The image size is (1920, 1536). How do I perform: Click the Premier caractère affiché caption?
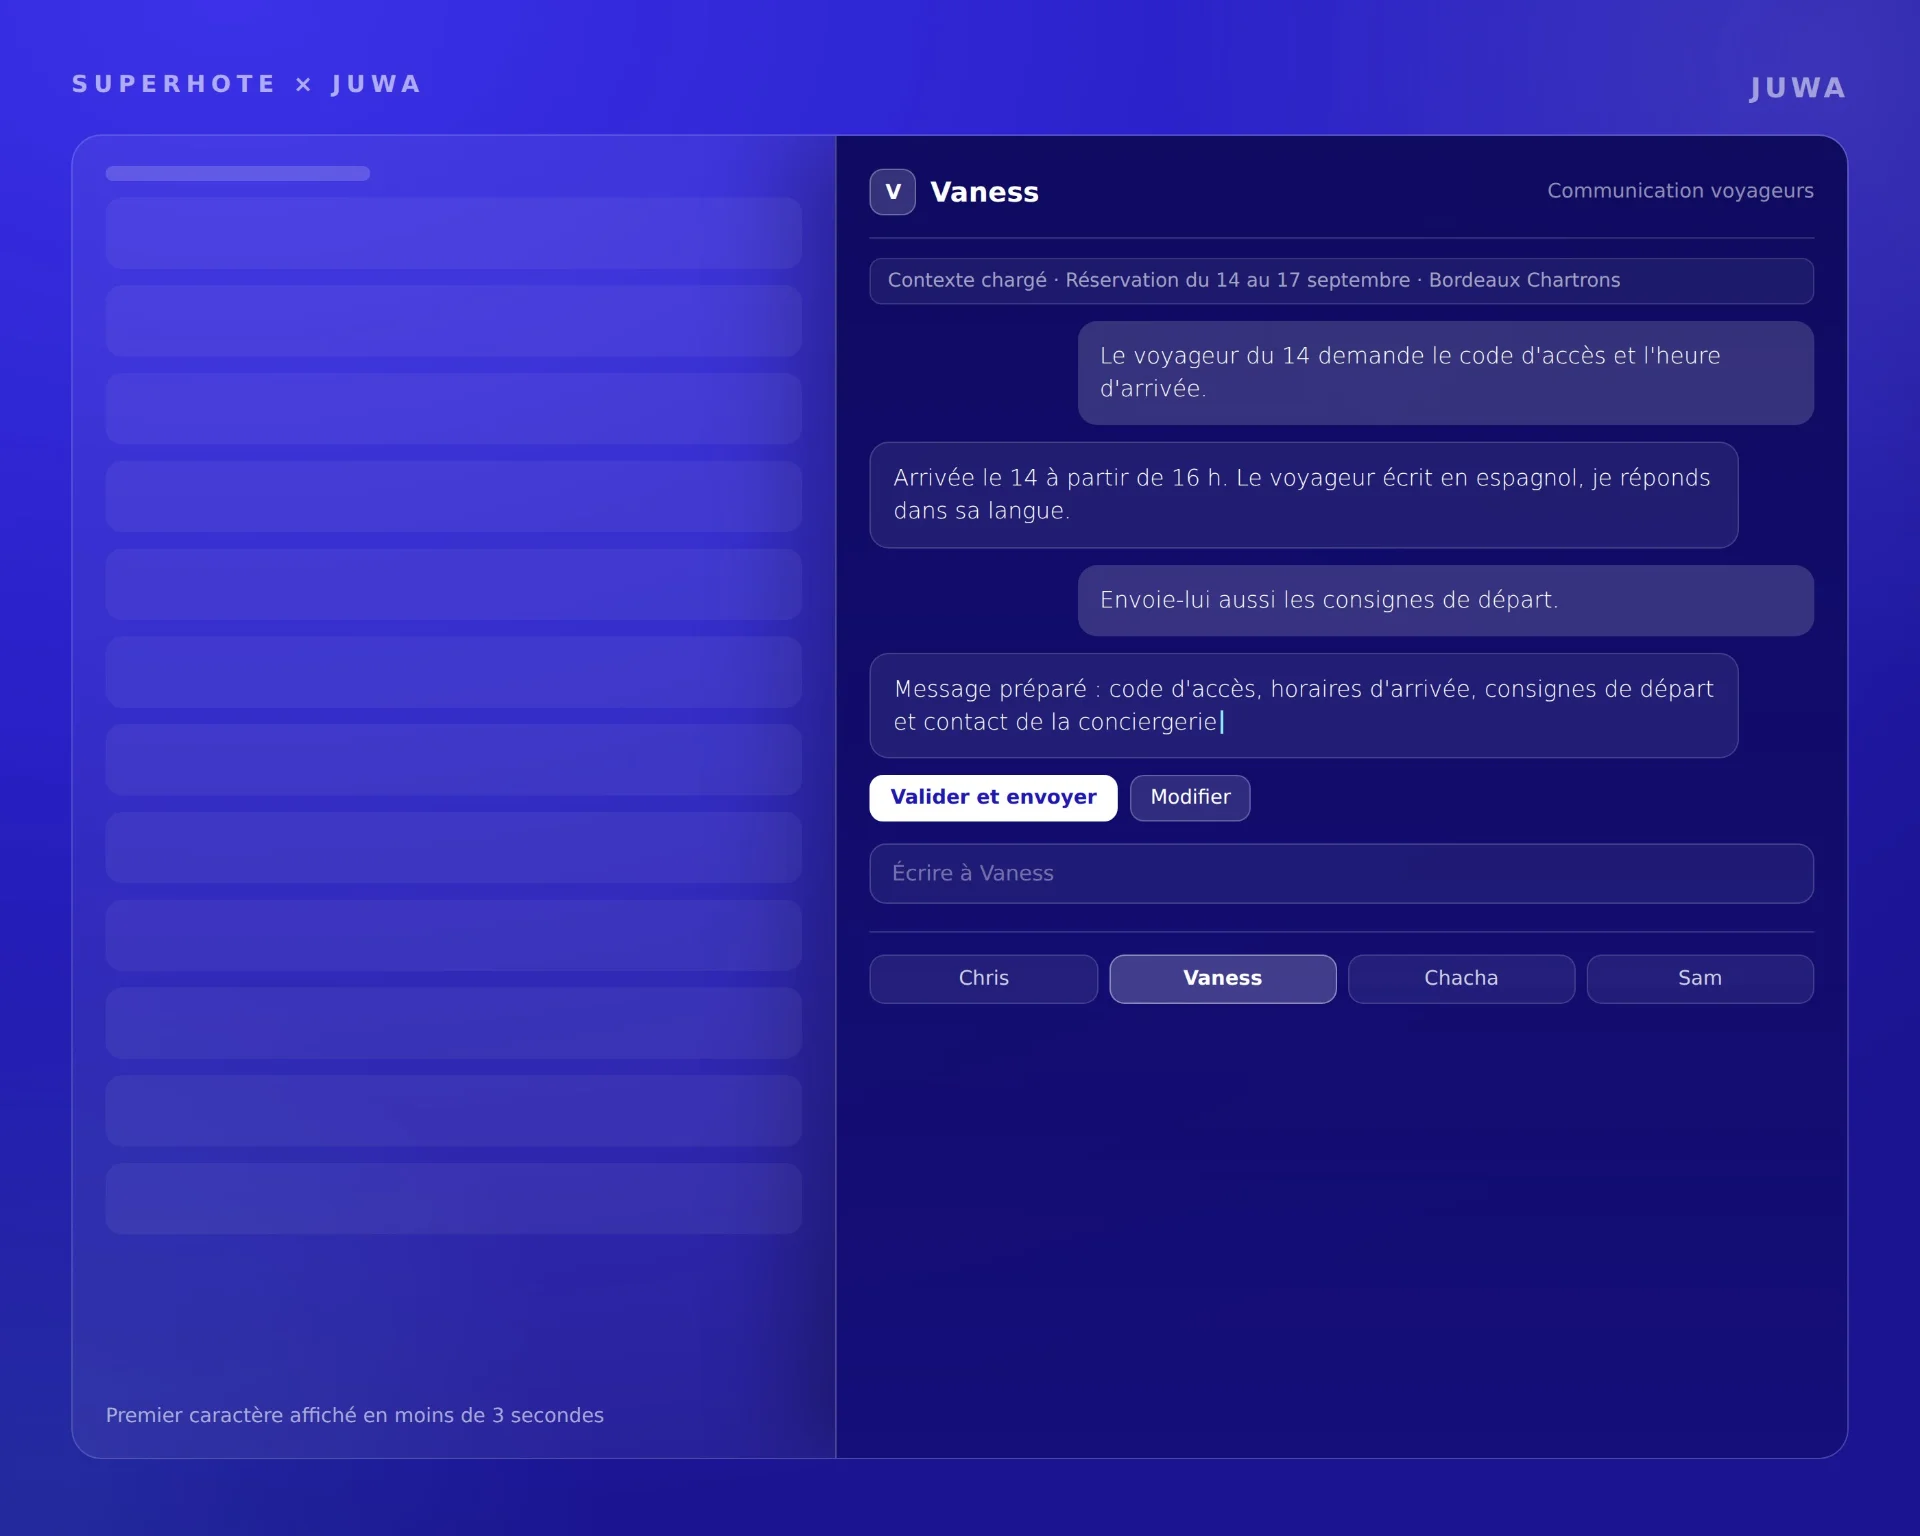click(355, 1416)
